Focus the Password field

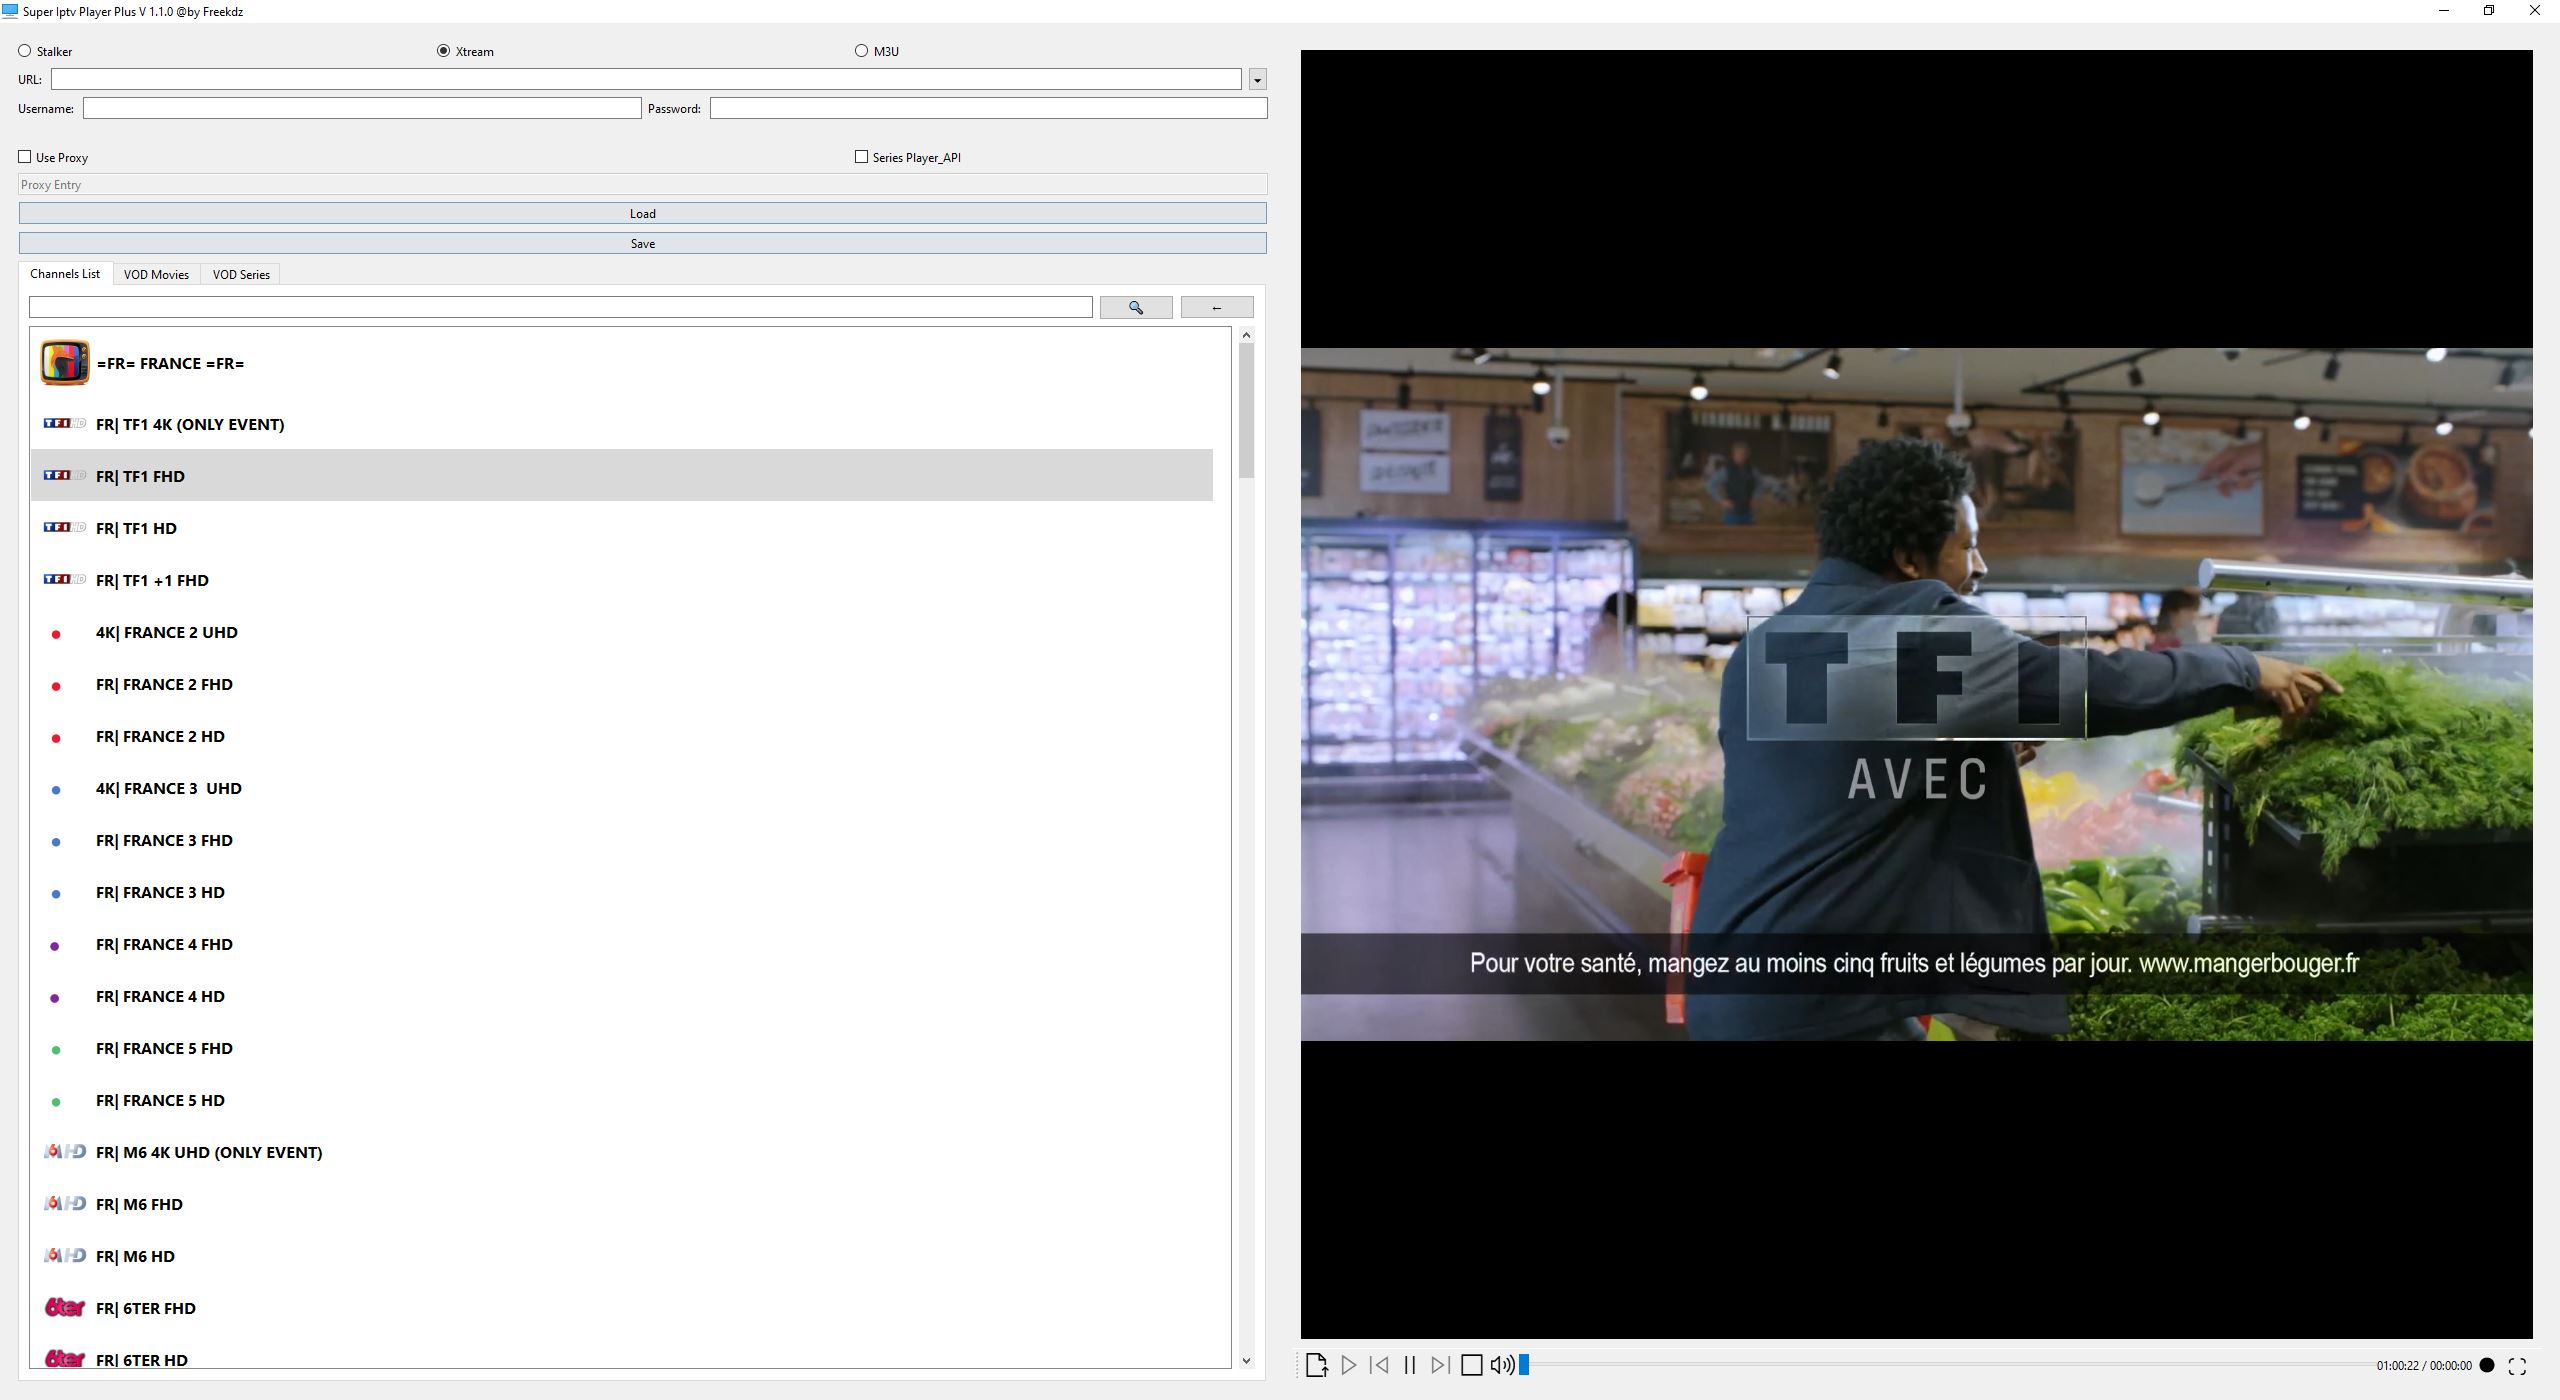(989, 108)
